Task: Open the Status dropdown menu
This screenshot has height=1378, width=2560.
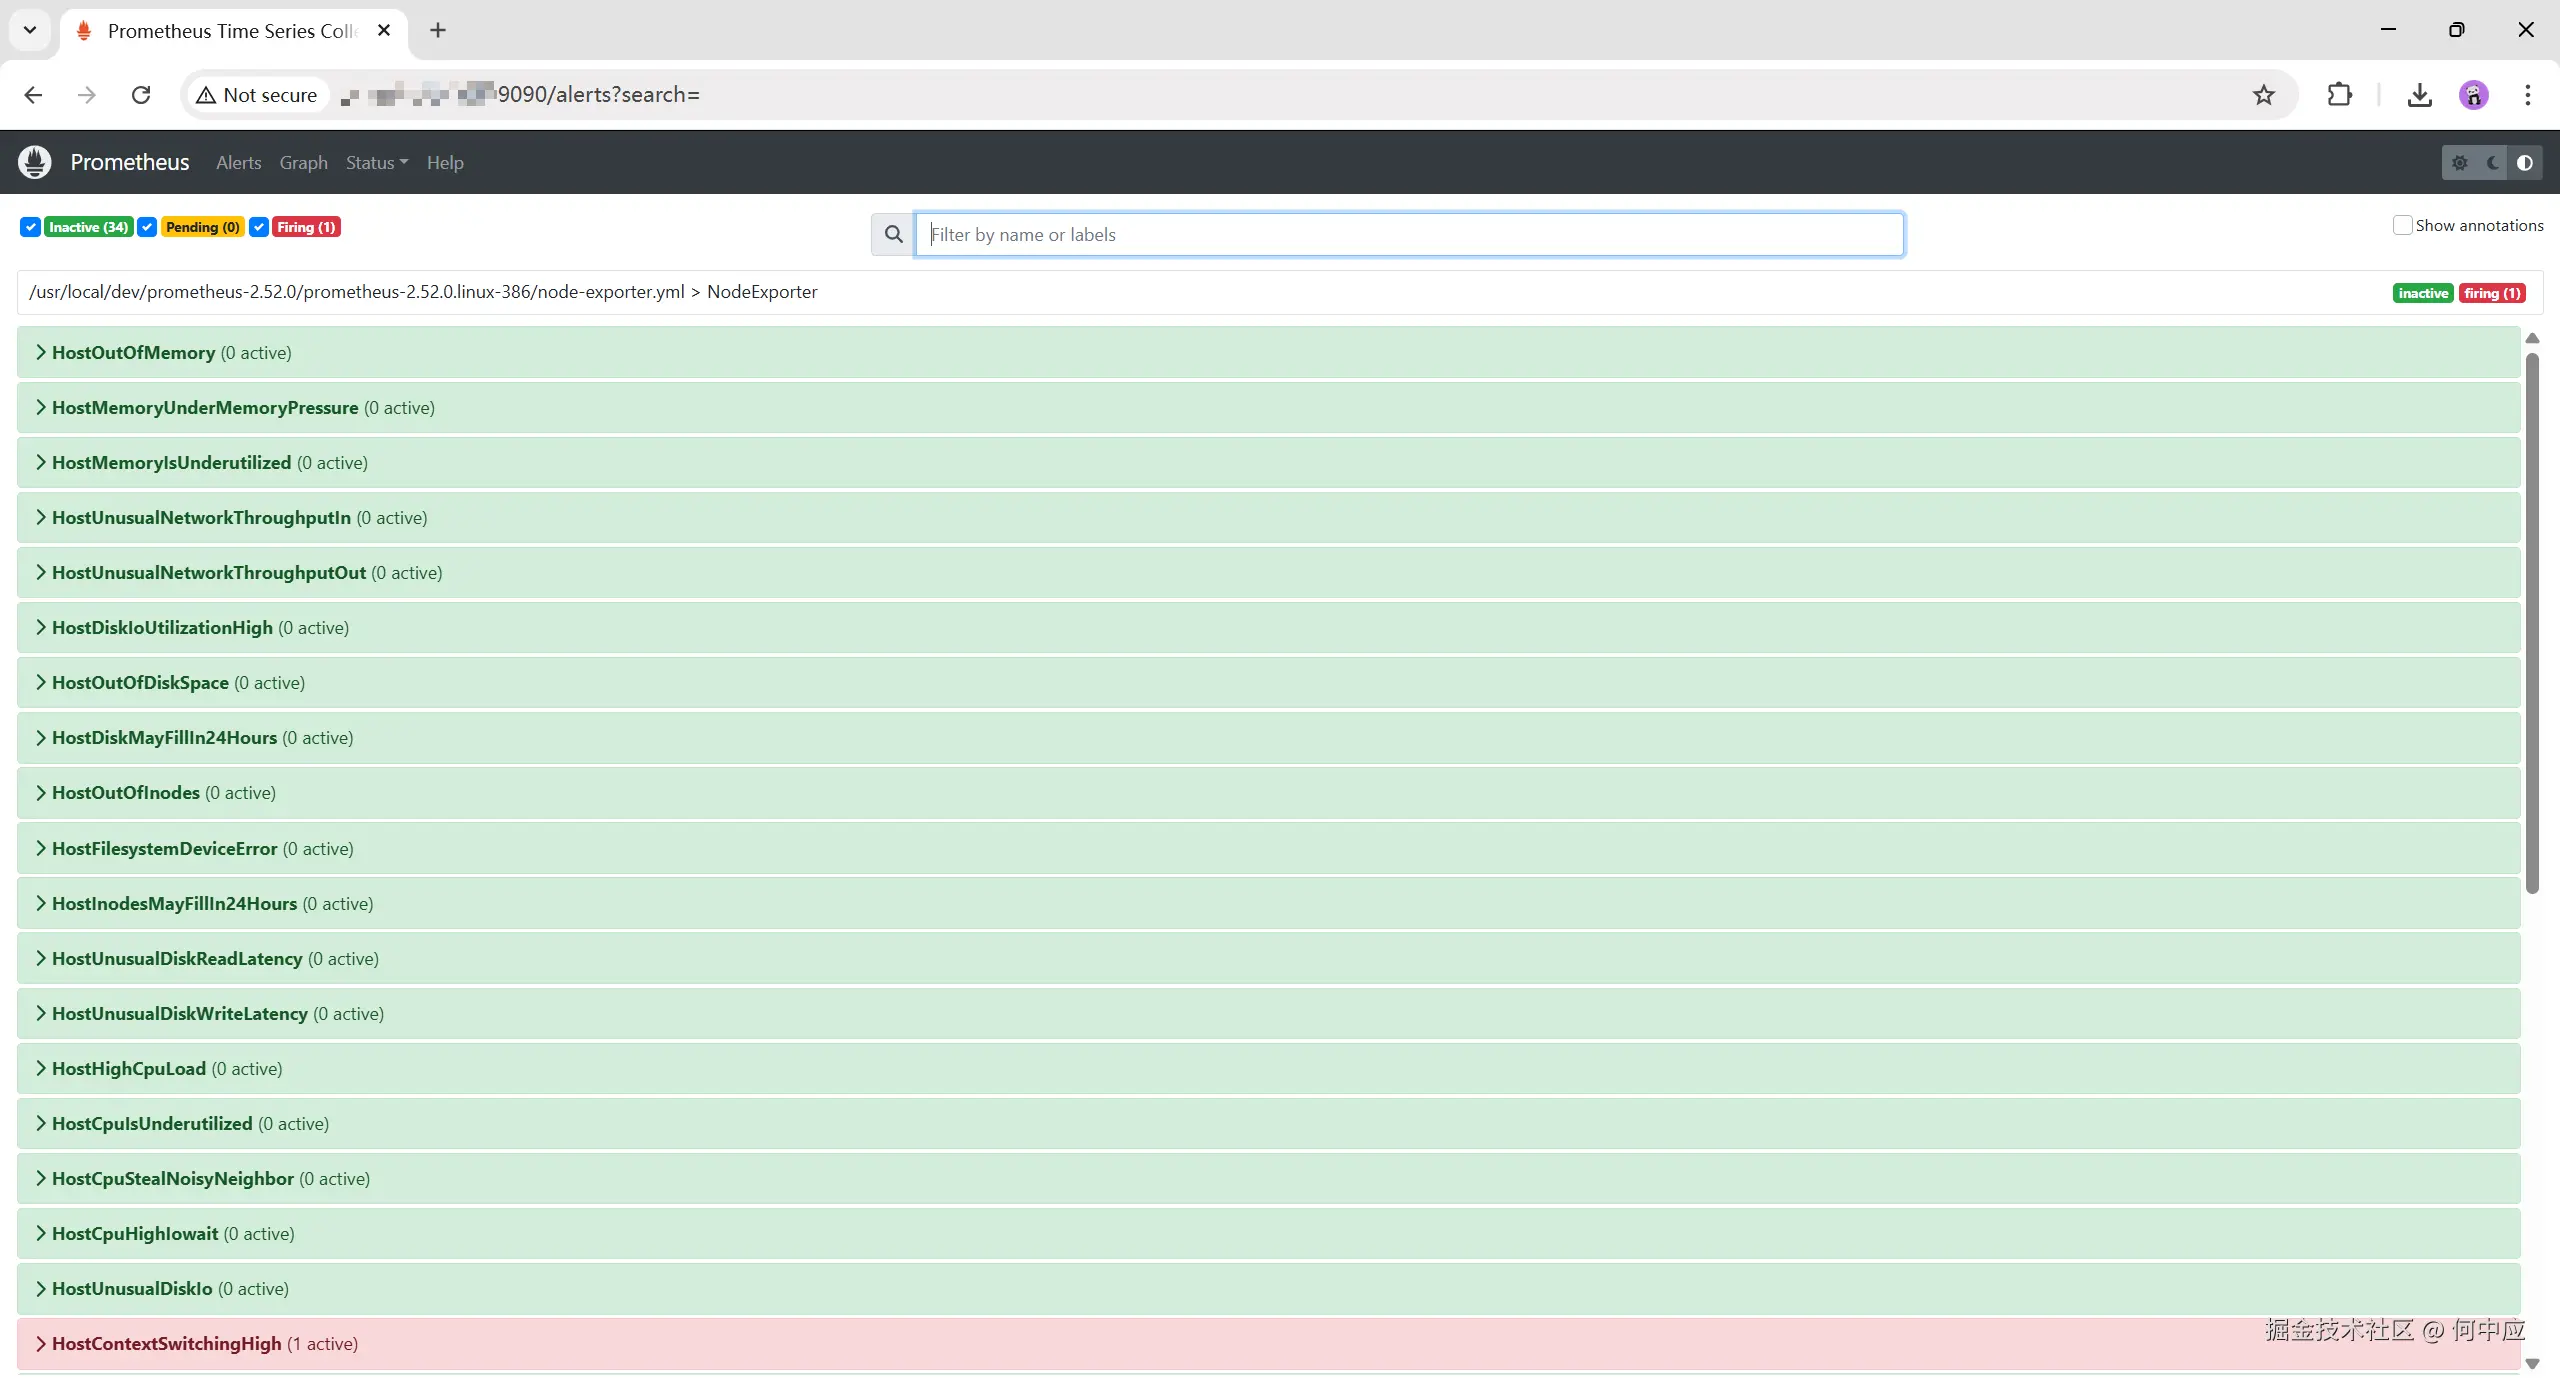Action: click(x=376, y=162)
